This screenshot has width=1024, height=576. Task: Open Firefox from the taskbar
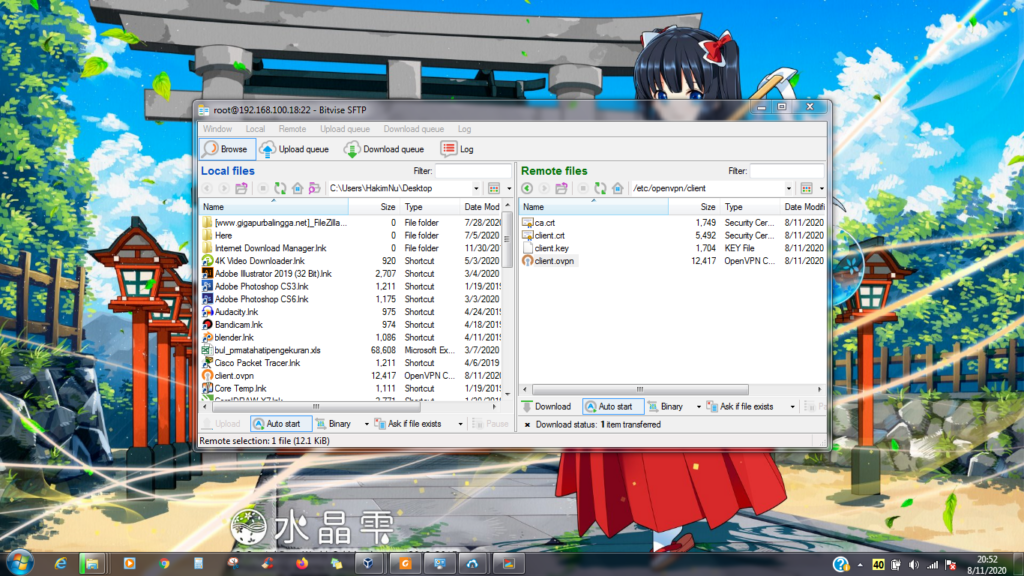tap(302, 563)
